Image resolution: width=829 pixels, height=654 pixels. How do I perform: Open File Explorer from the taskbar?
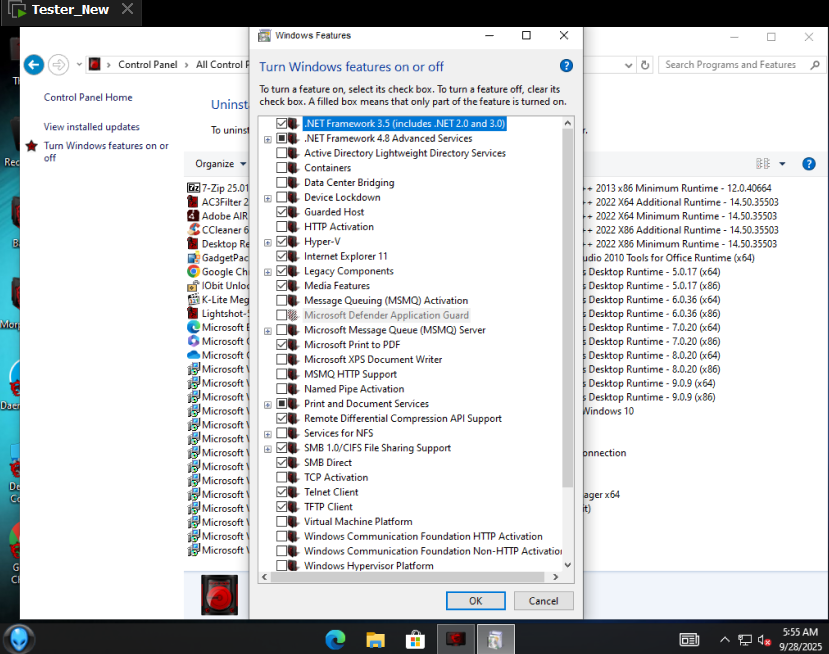[x=375, y=640]
